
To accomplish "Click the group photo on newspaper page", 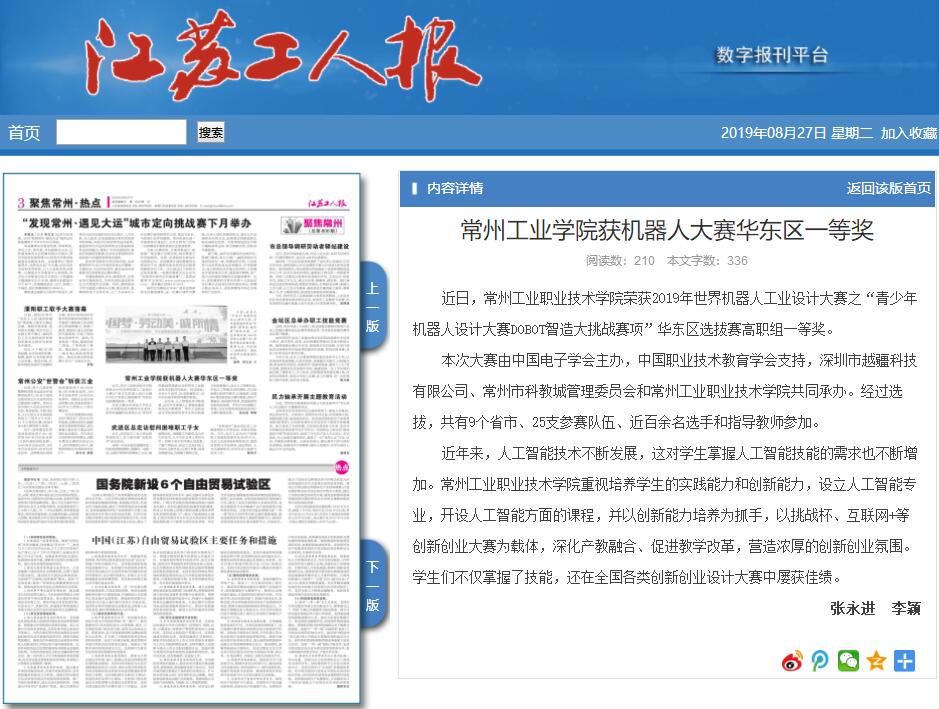I will (x=166, y=335).
